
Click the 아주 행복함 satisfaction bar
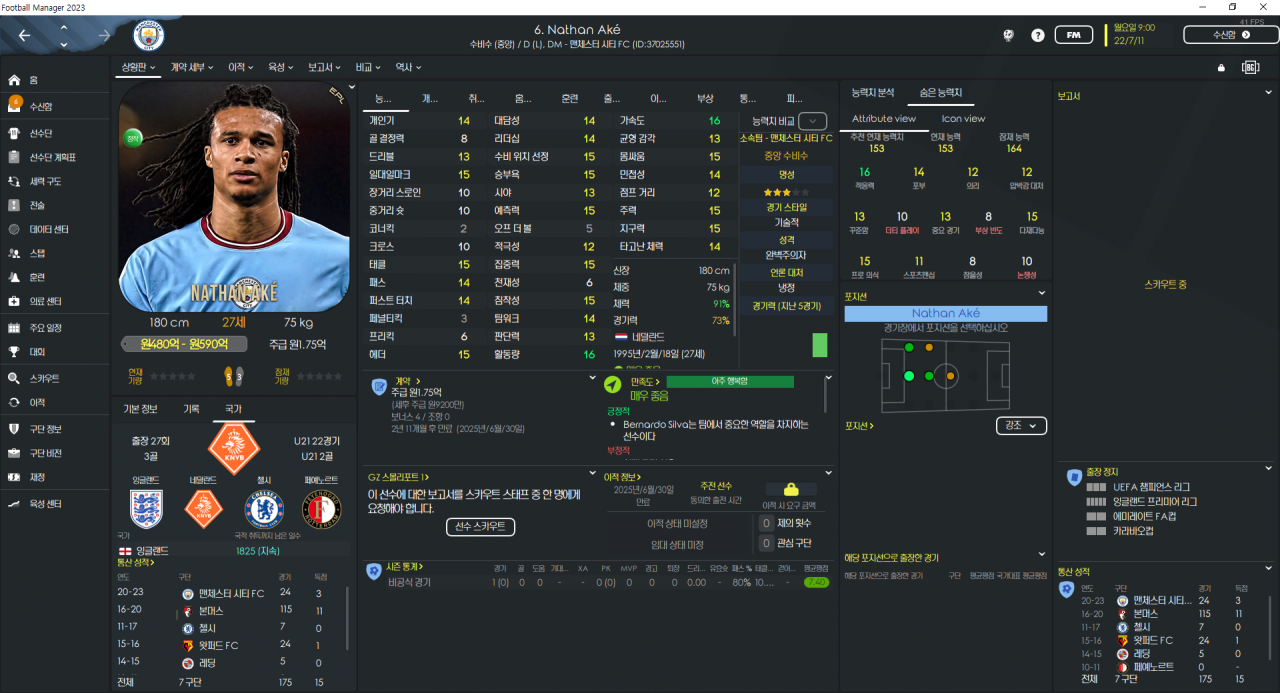(730, 381)
